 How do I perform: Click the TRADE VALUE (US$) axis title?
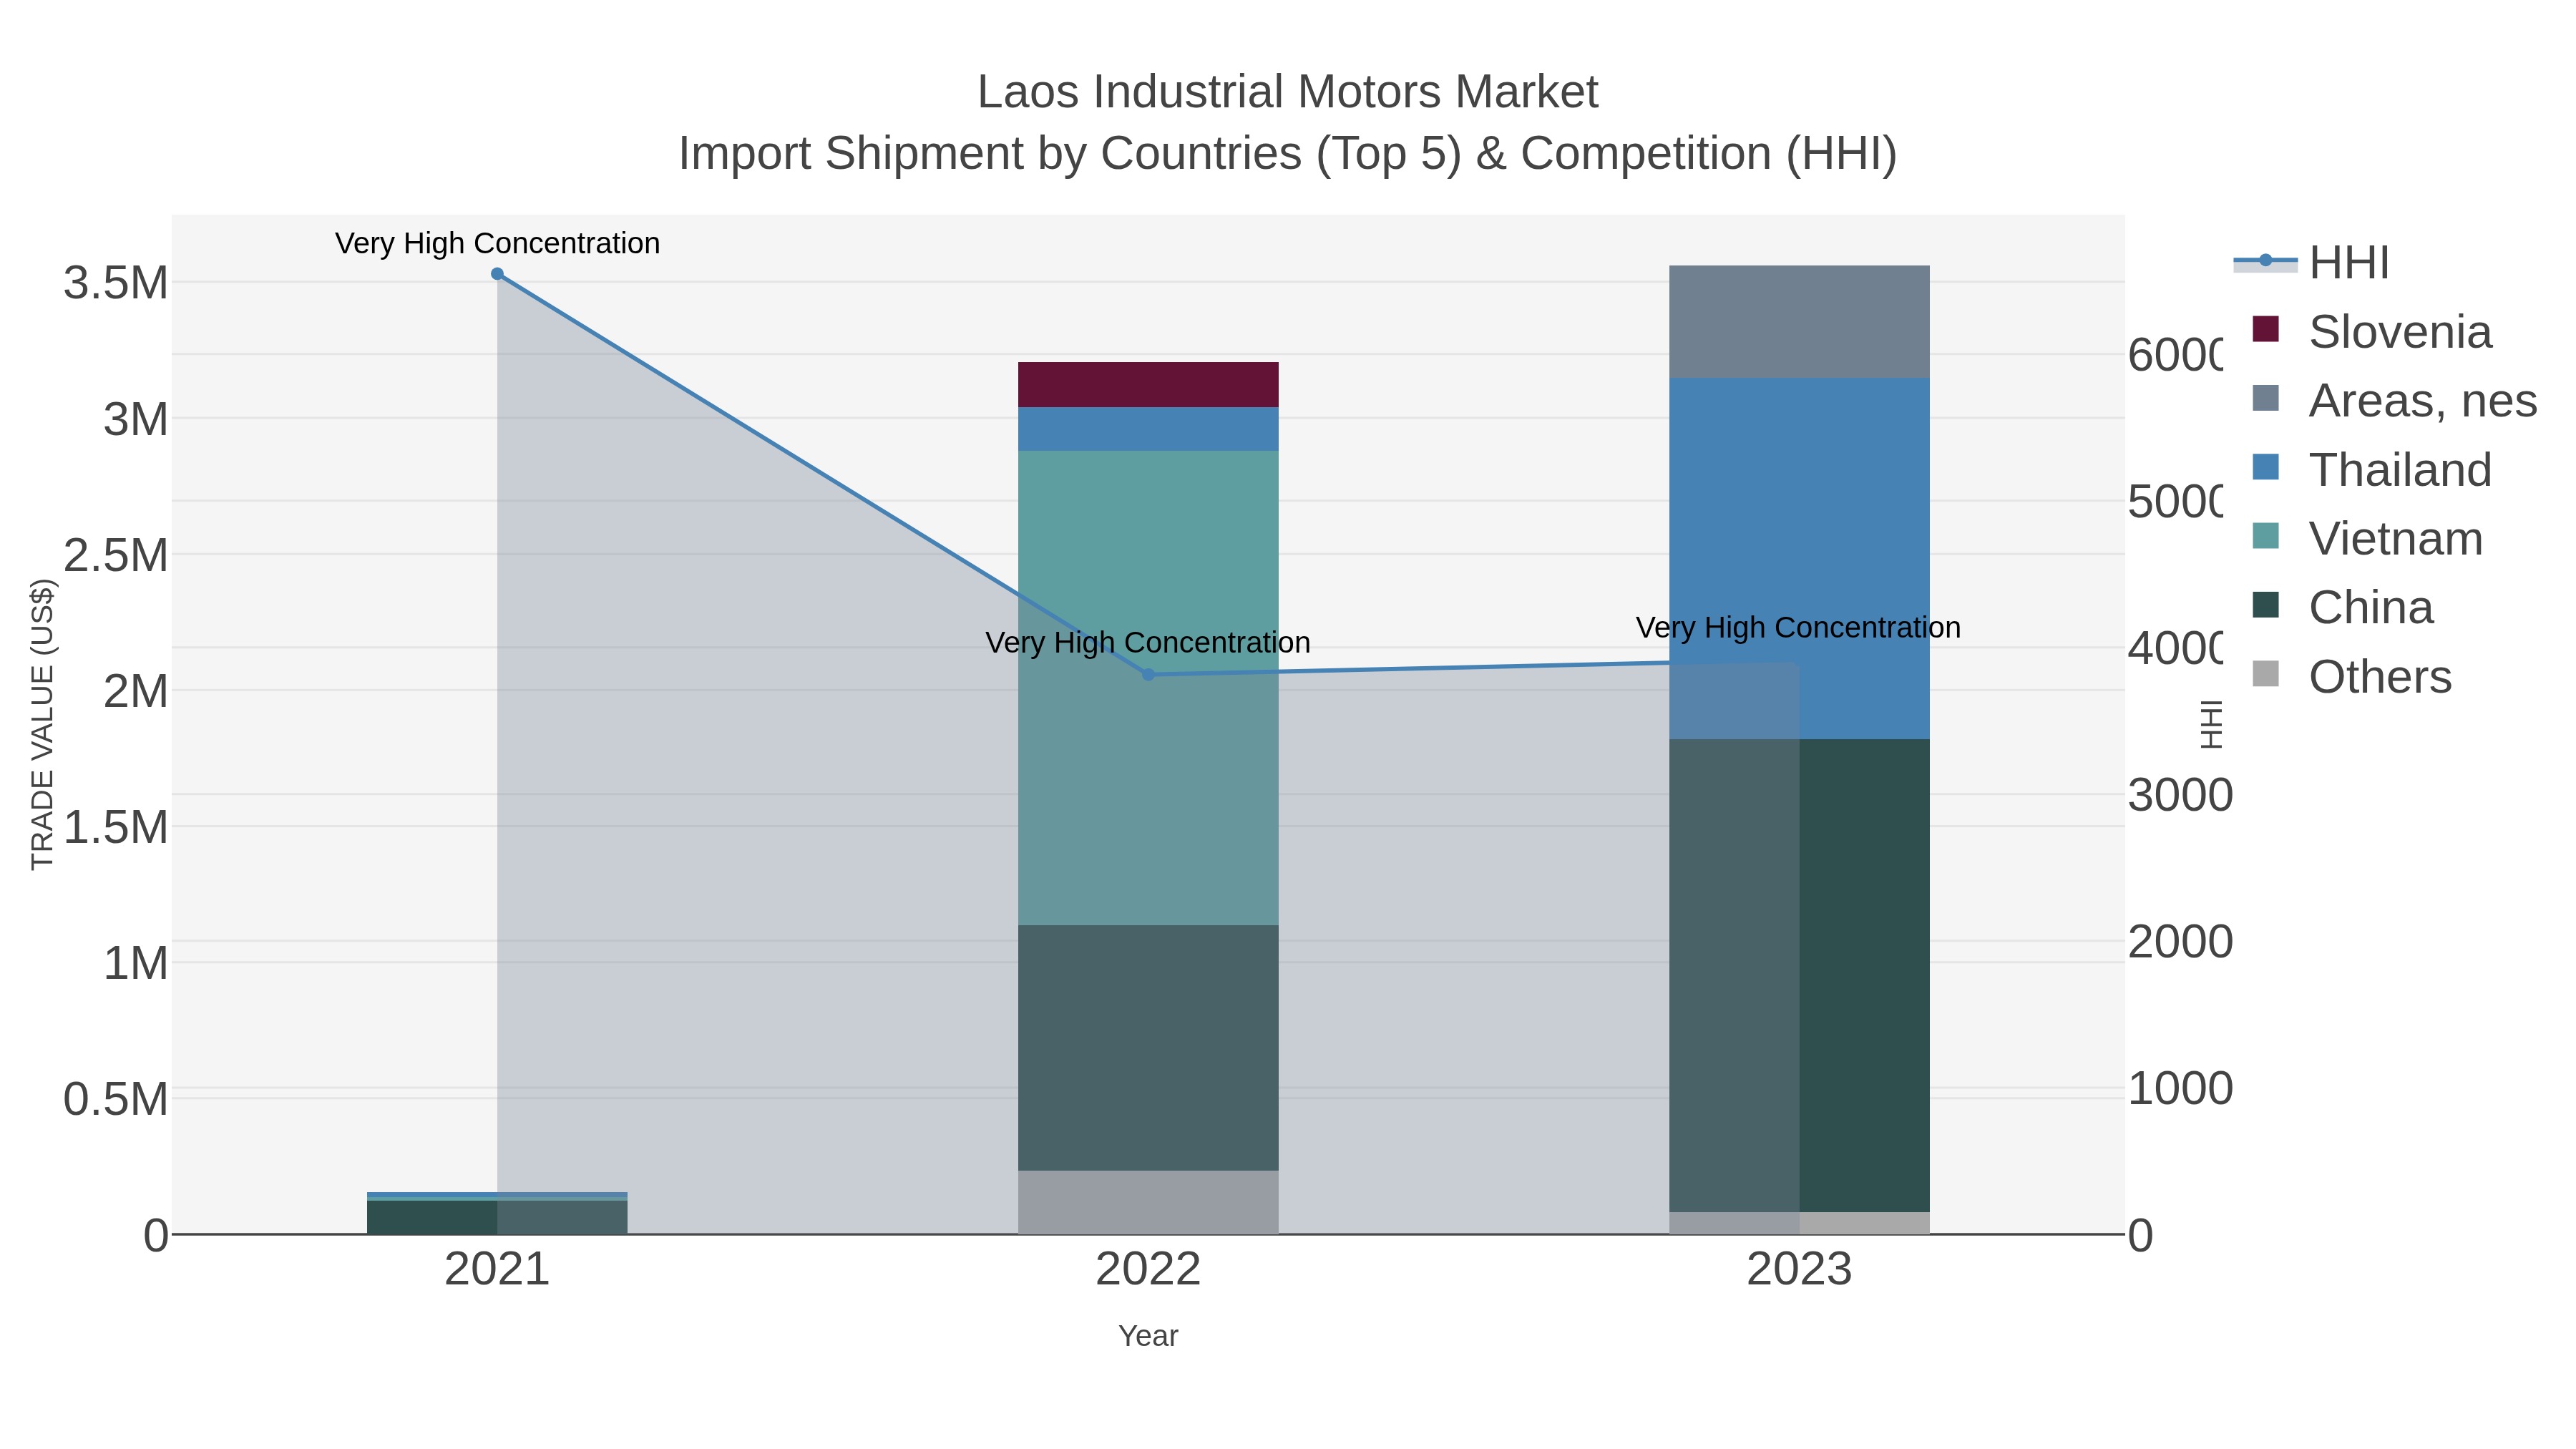(42, 724)
